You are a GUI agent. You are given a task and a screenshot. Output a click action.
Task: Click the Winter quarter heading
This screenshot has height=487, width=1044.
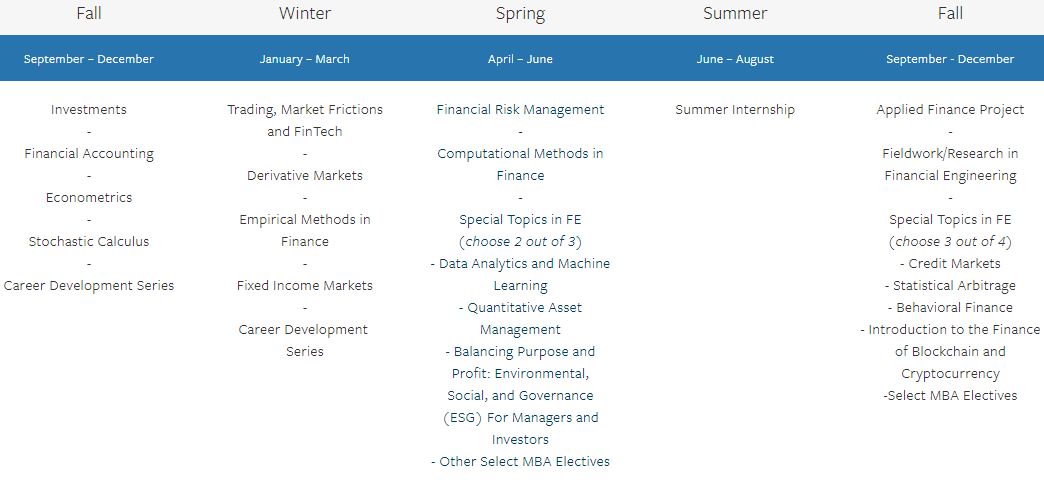305,13
